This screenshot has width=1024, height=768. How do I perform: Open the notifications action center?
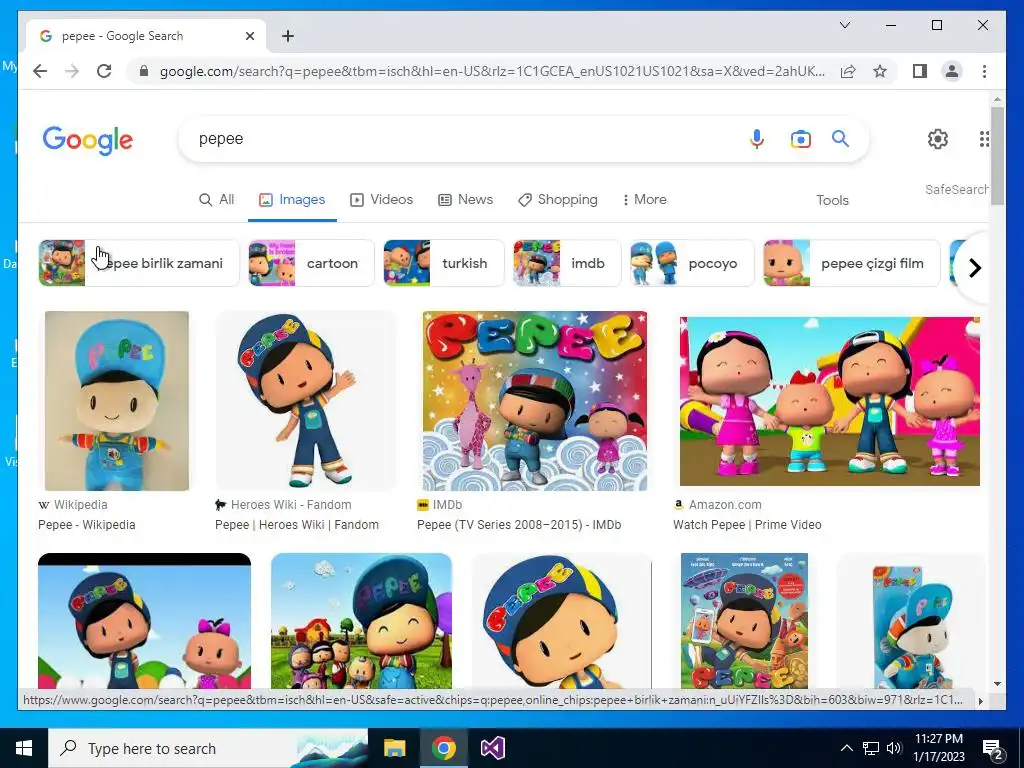click(993, 749)
